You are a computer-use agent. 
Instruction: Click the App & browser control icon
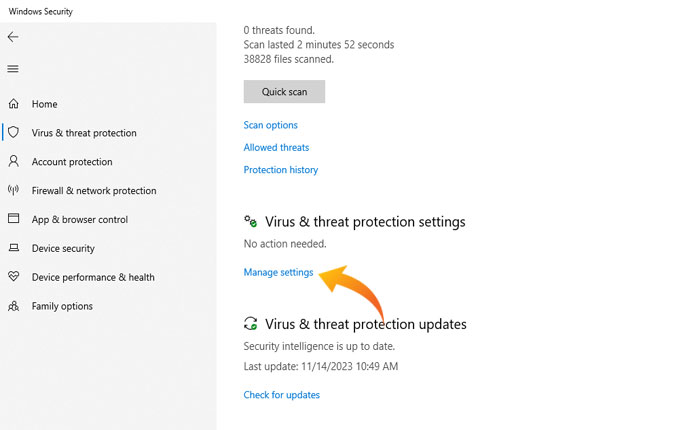[14, 219]
